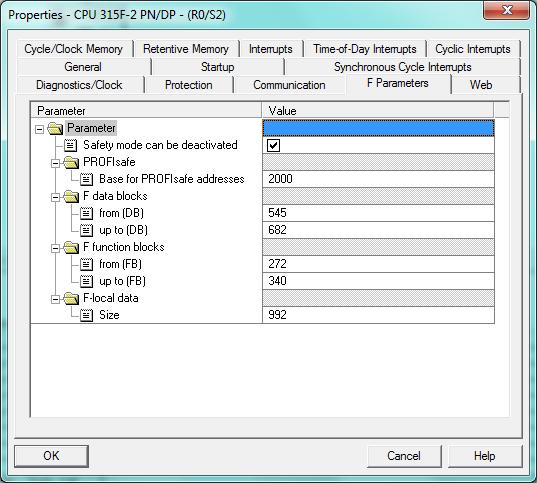Click the Cancel button

tap(404, 456)
